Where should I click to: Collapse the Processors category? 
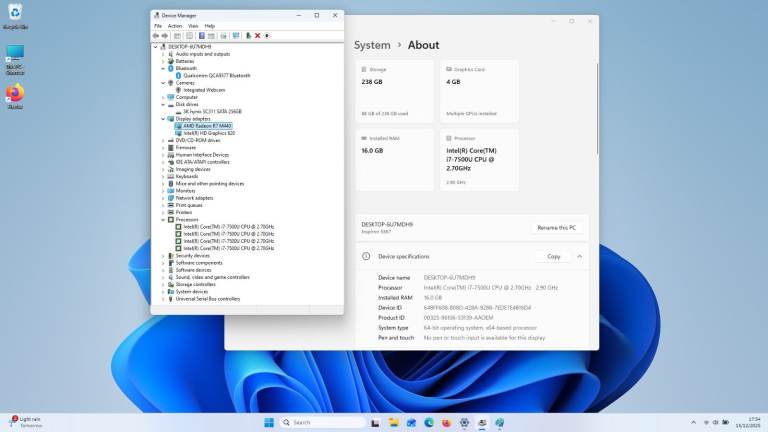163,219
